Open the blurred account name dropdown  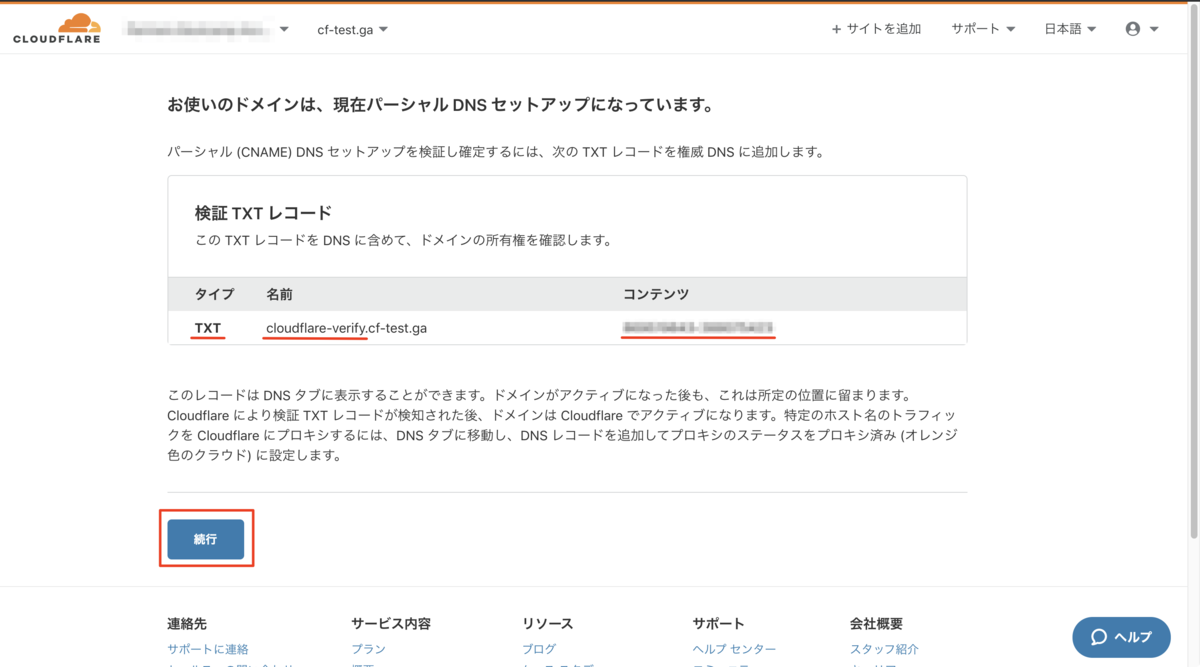pos(206,29)
